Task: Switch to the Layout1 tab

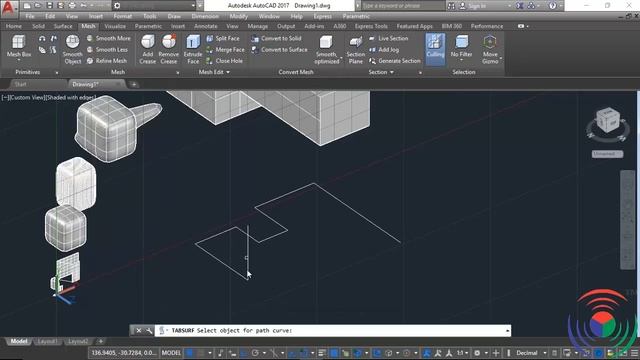Action: pos(47,341)
